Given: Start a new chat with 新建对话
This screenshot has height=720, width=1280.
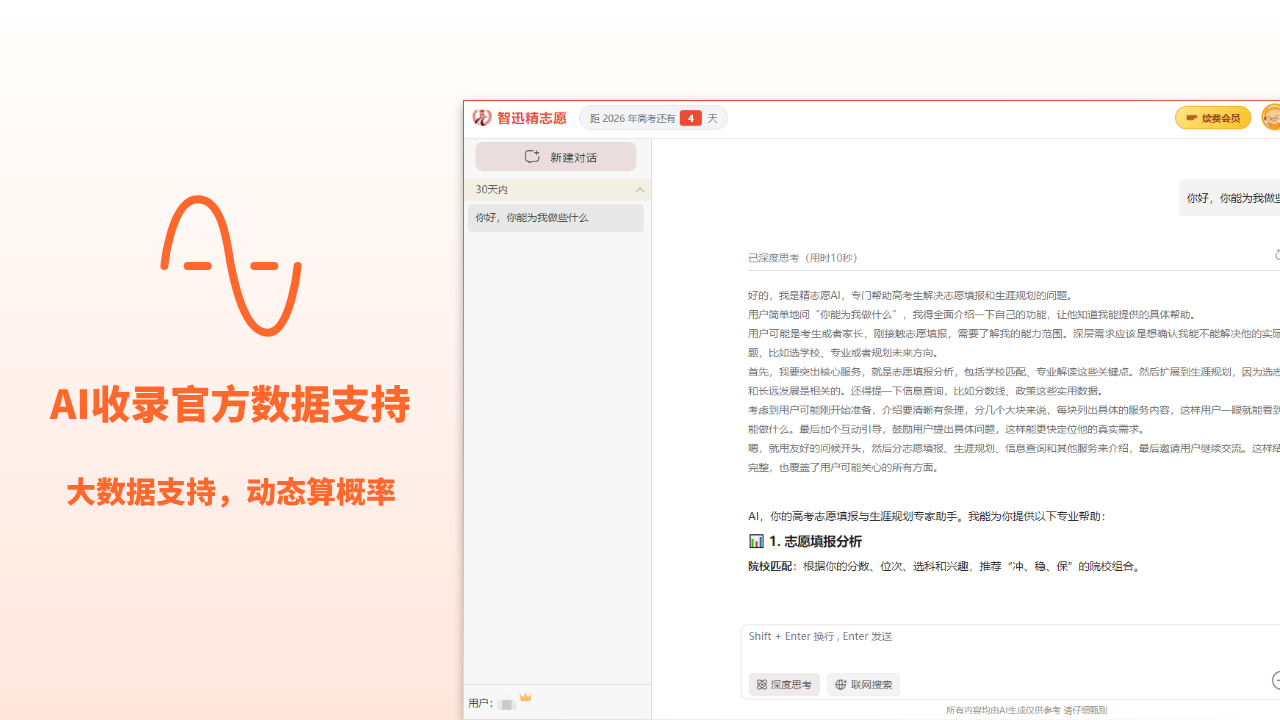Looking at the screenshot, I should point(556,157).
